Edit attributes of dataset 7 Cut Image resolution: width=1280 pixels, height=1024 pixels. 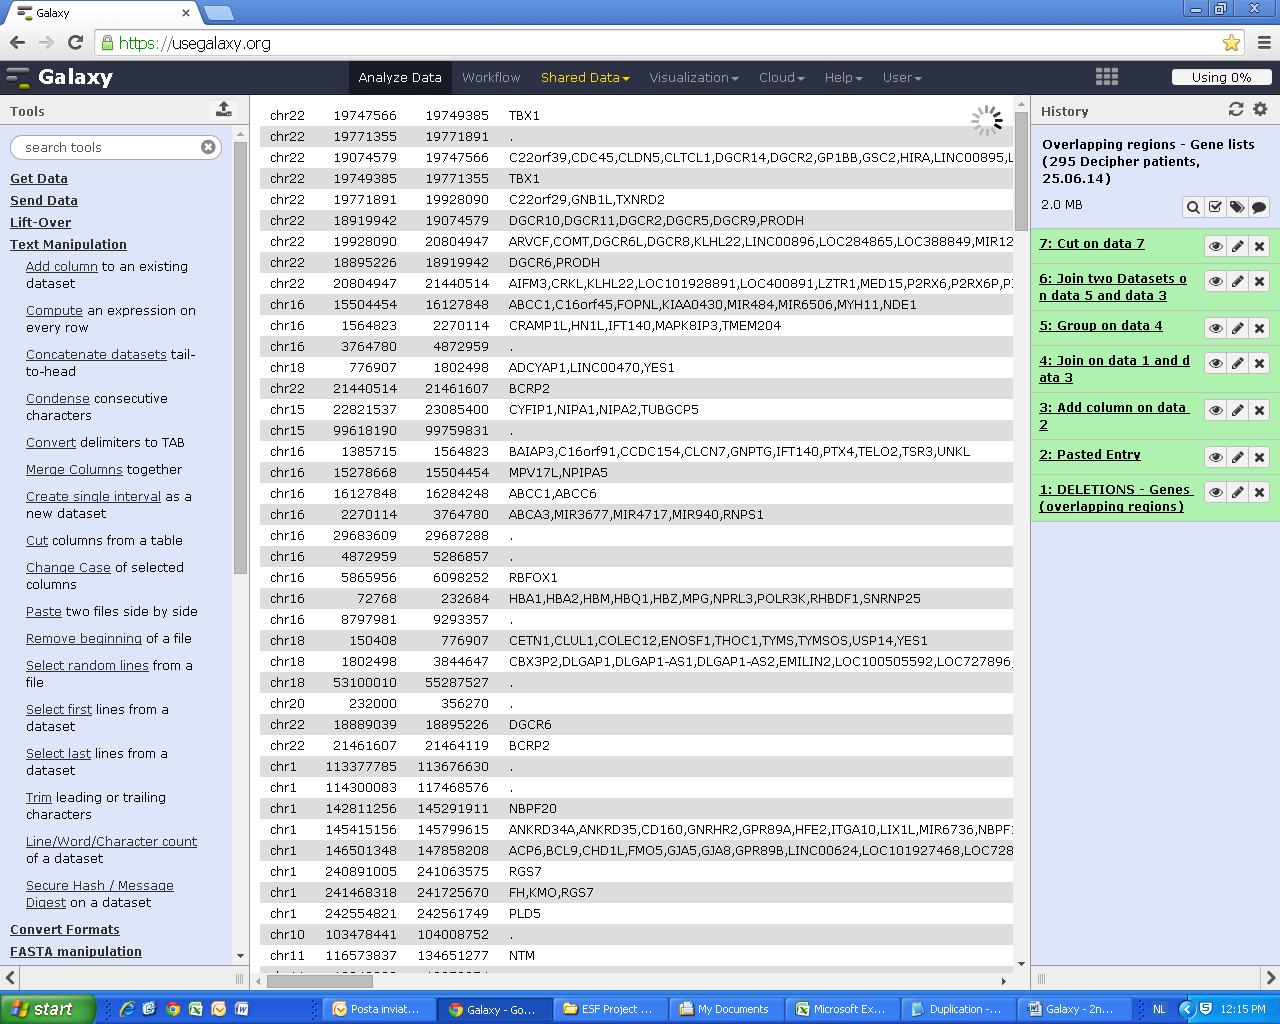(x=1238, y=246)
